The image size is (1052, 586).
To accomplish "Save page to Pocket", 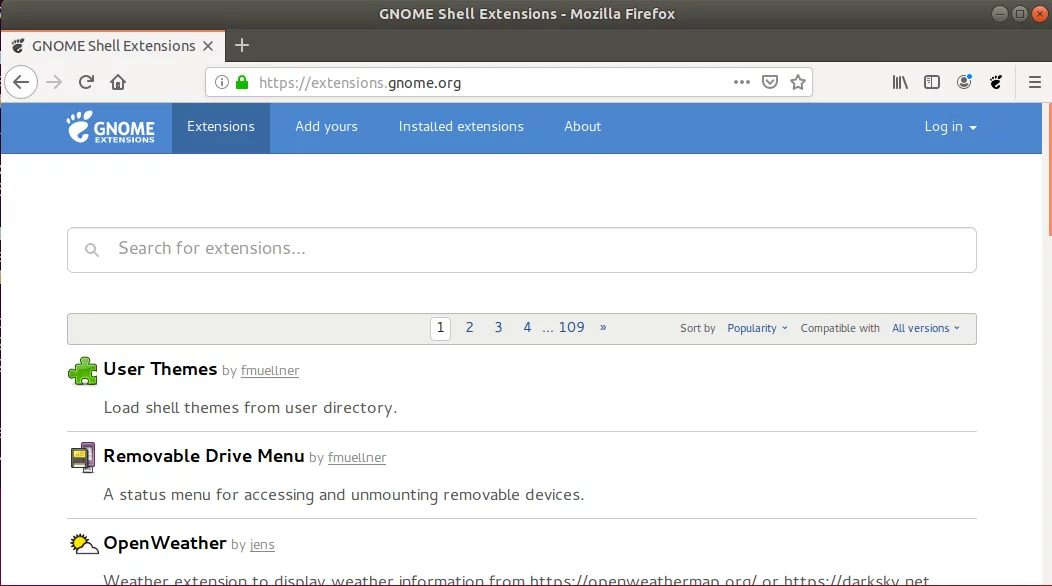I will (770, 82).
